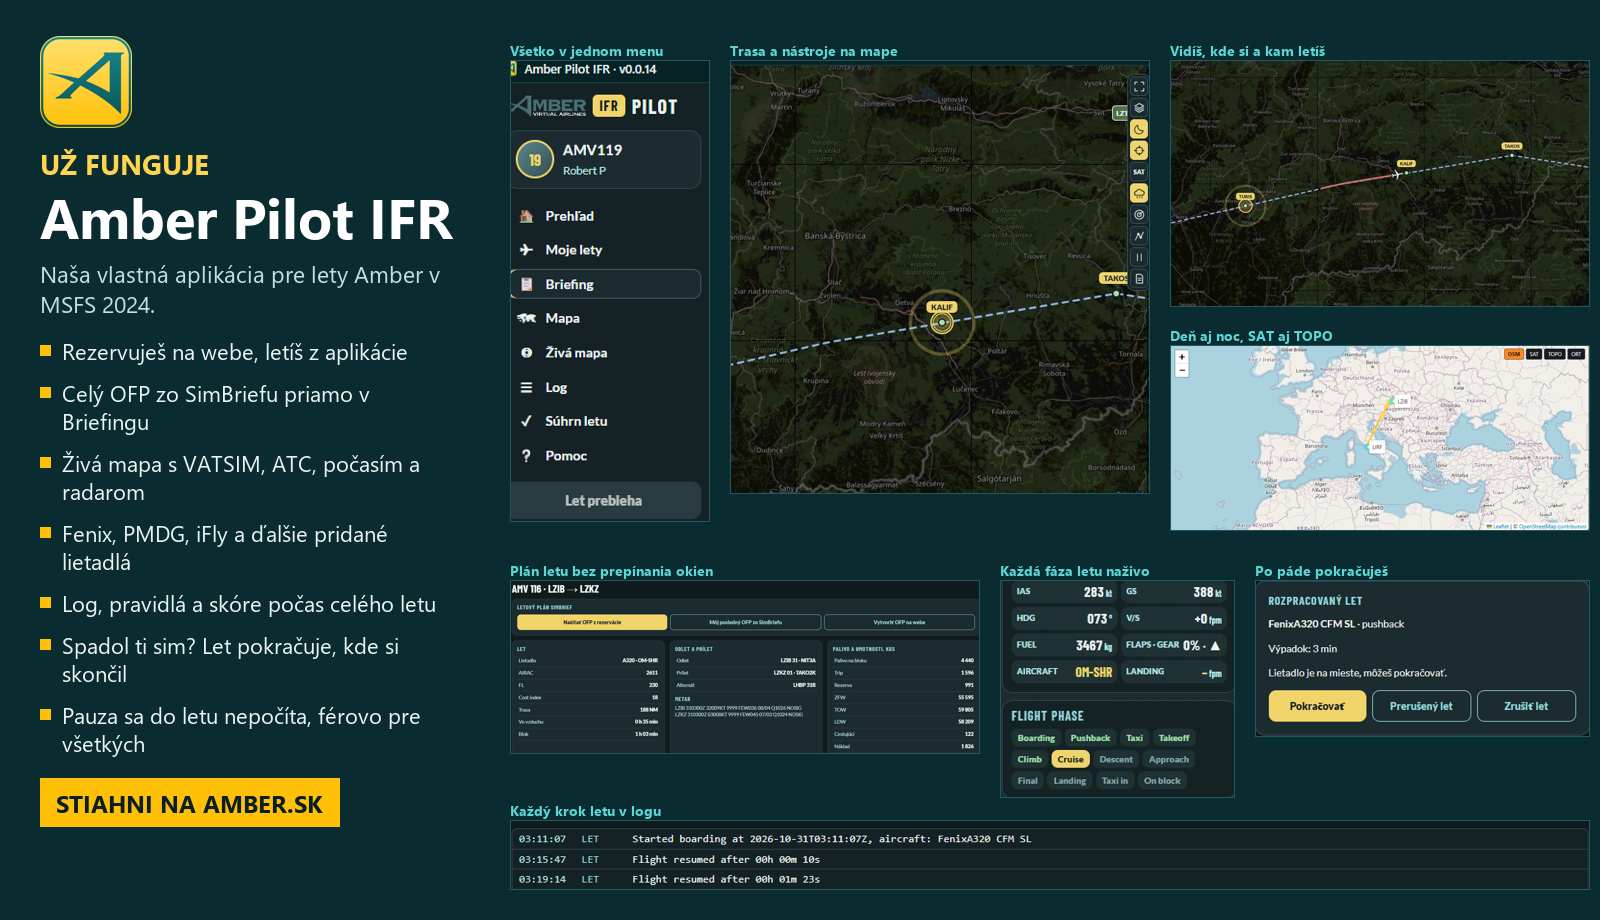
Task: Open Súhrn letu flight summary
Action: (605, 421)
